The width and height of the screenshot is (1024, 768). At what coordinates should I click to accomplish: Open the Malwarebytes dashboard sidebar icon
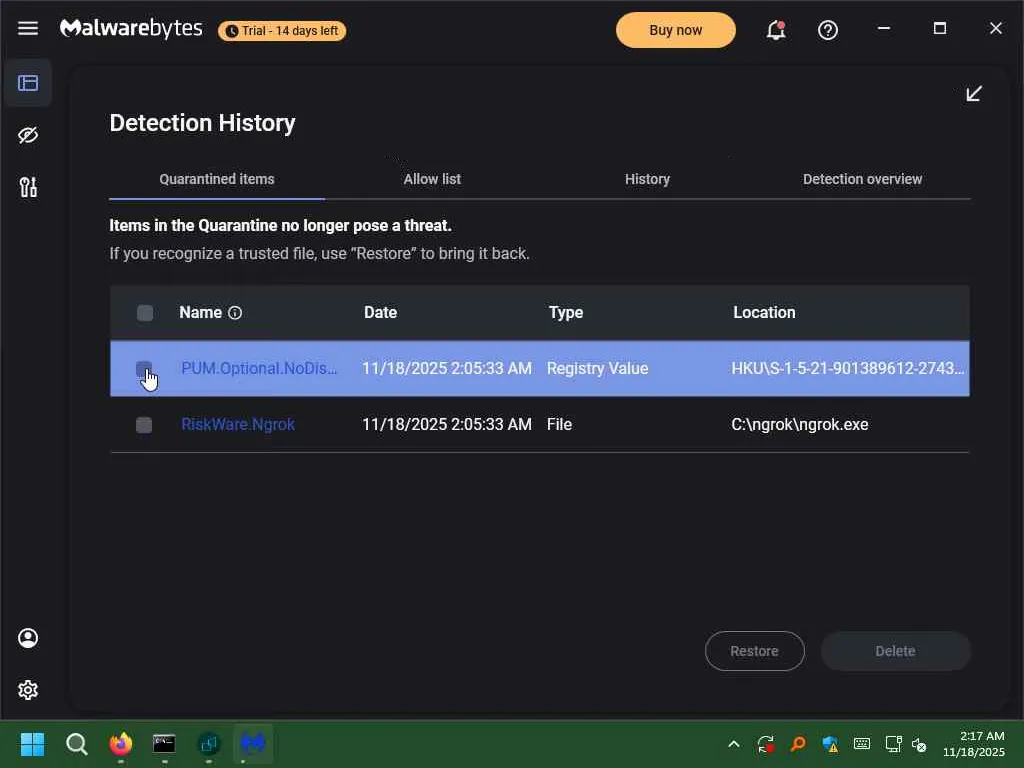(x=27, y=83)
